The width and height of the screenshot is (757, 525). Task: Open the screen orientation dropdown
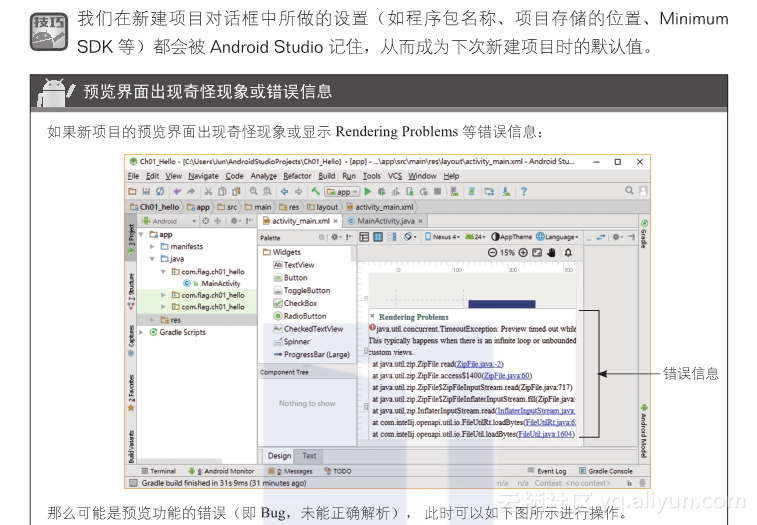click(x=410, y=237)
